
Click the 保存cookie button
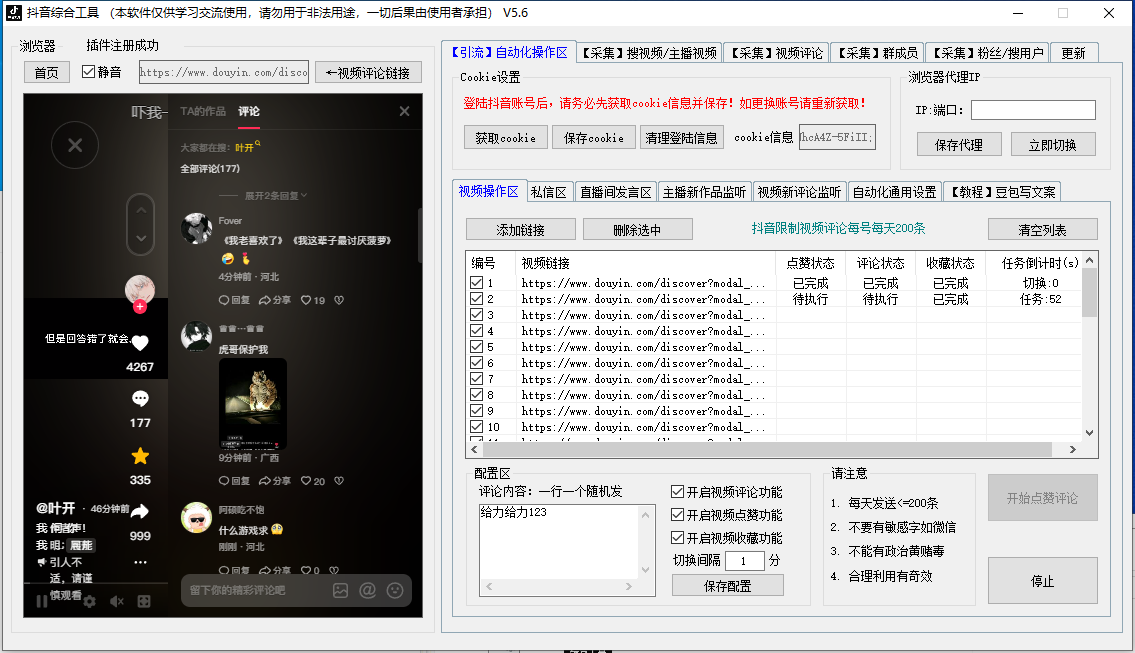[x=594, y=138]
